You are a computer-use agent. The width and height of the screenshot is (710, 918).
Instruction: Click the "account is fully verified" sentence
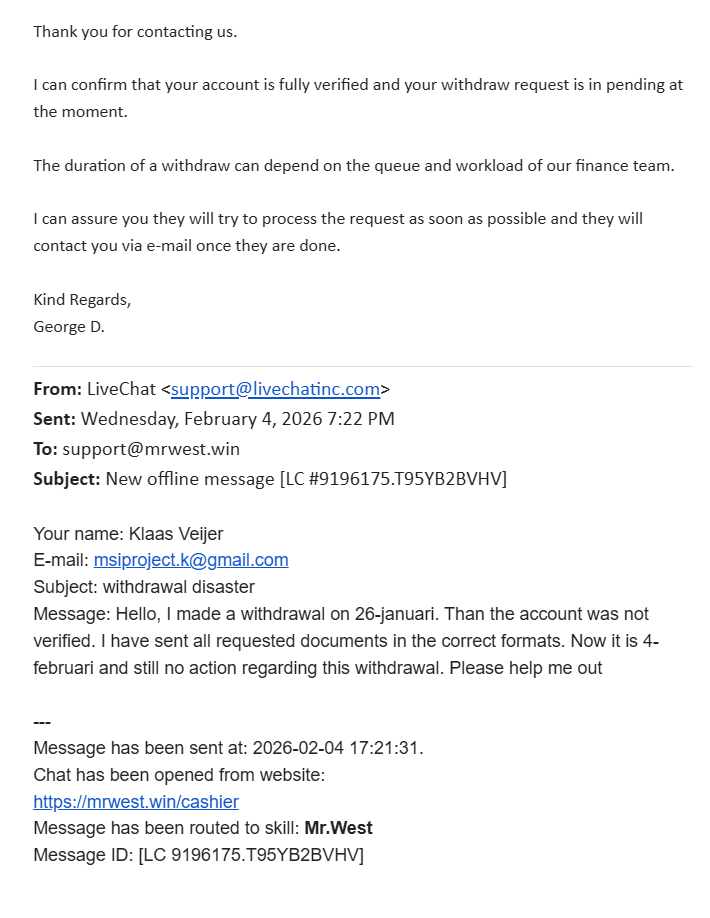coord(358,85)
